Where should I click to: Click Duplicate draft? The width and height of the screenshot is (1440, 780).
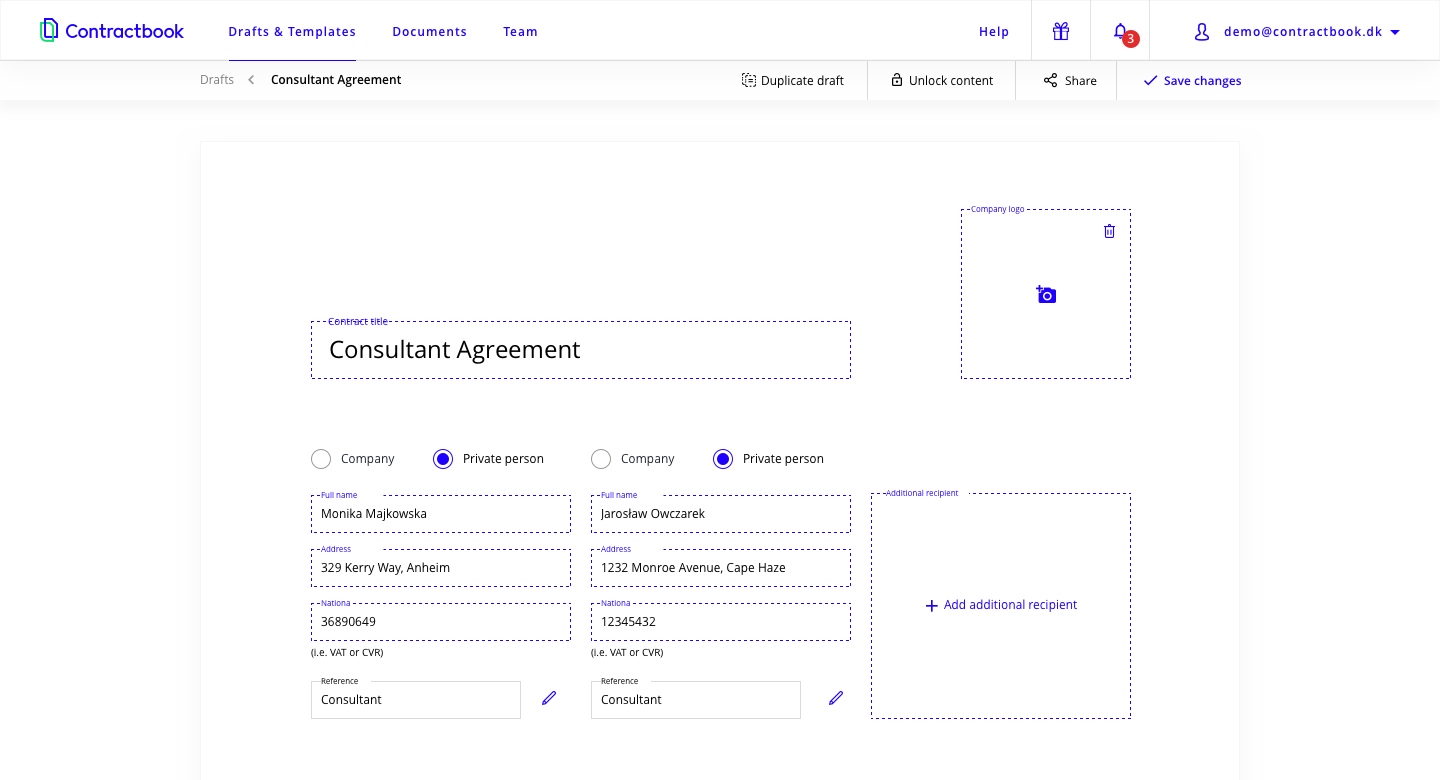(793, 81)
